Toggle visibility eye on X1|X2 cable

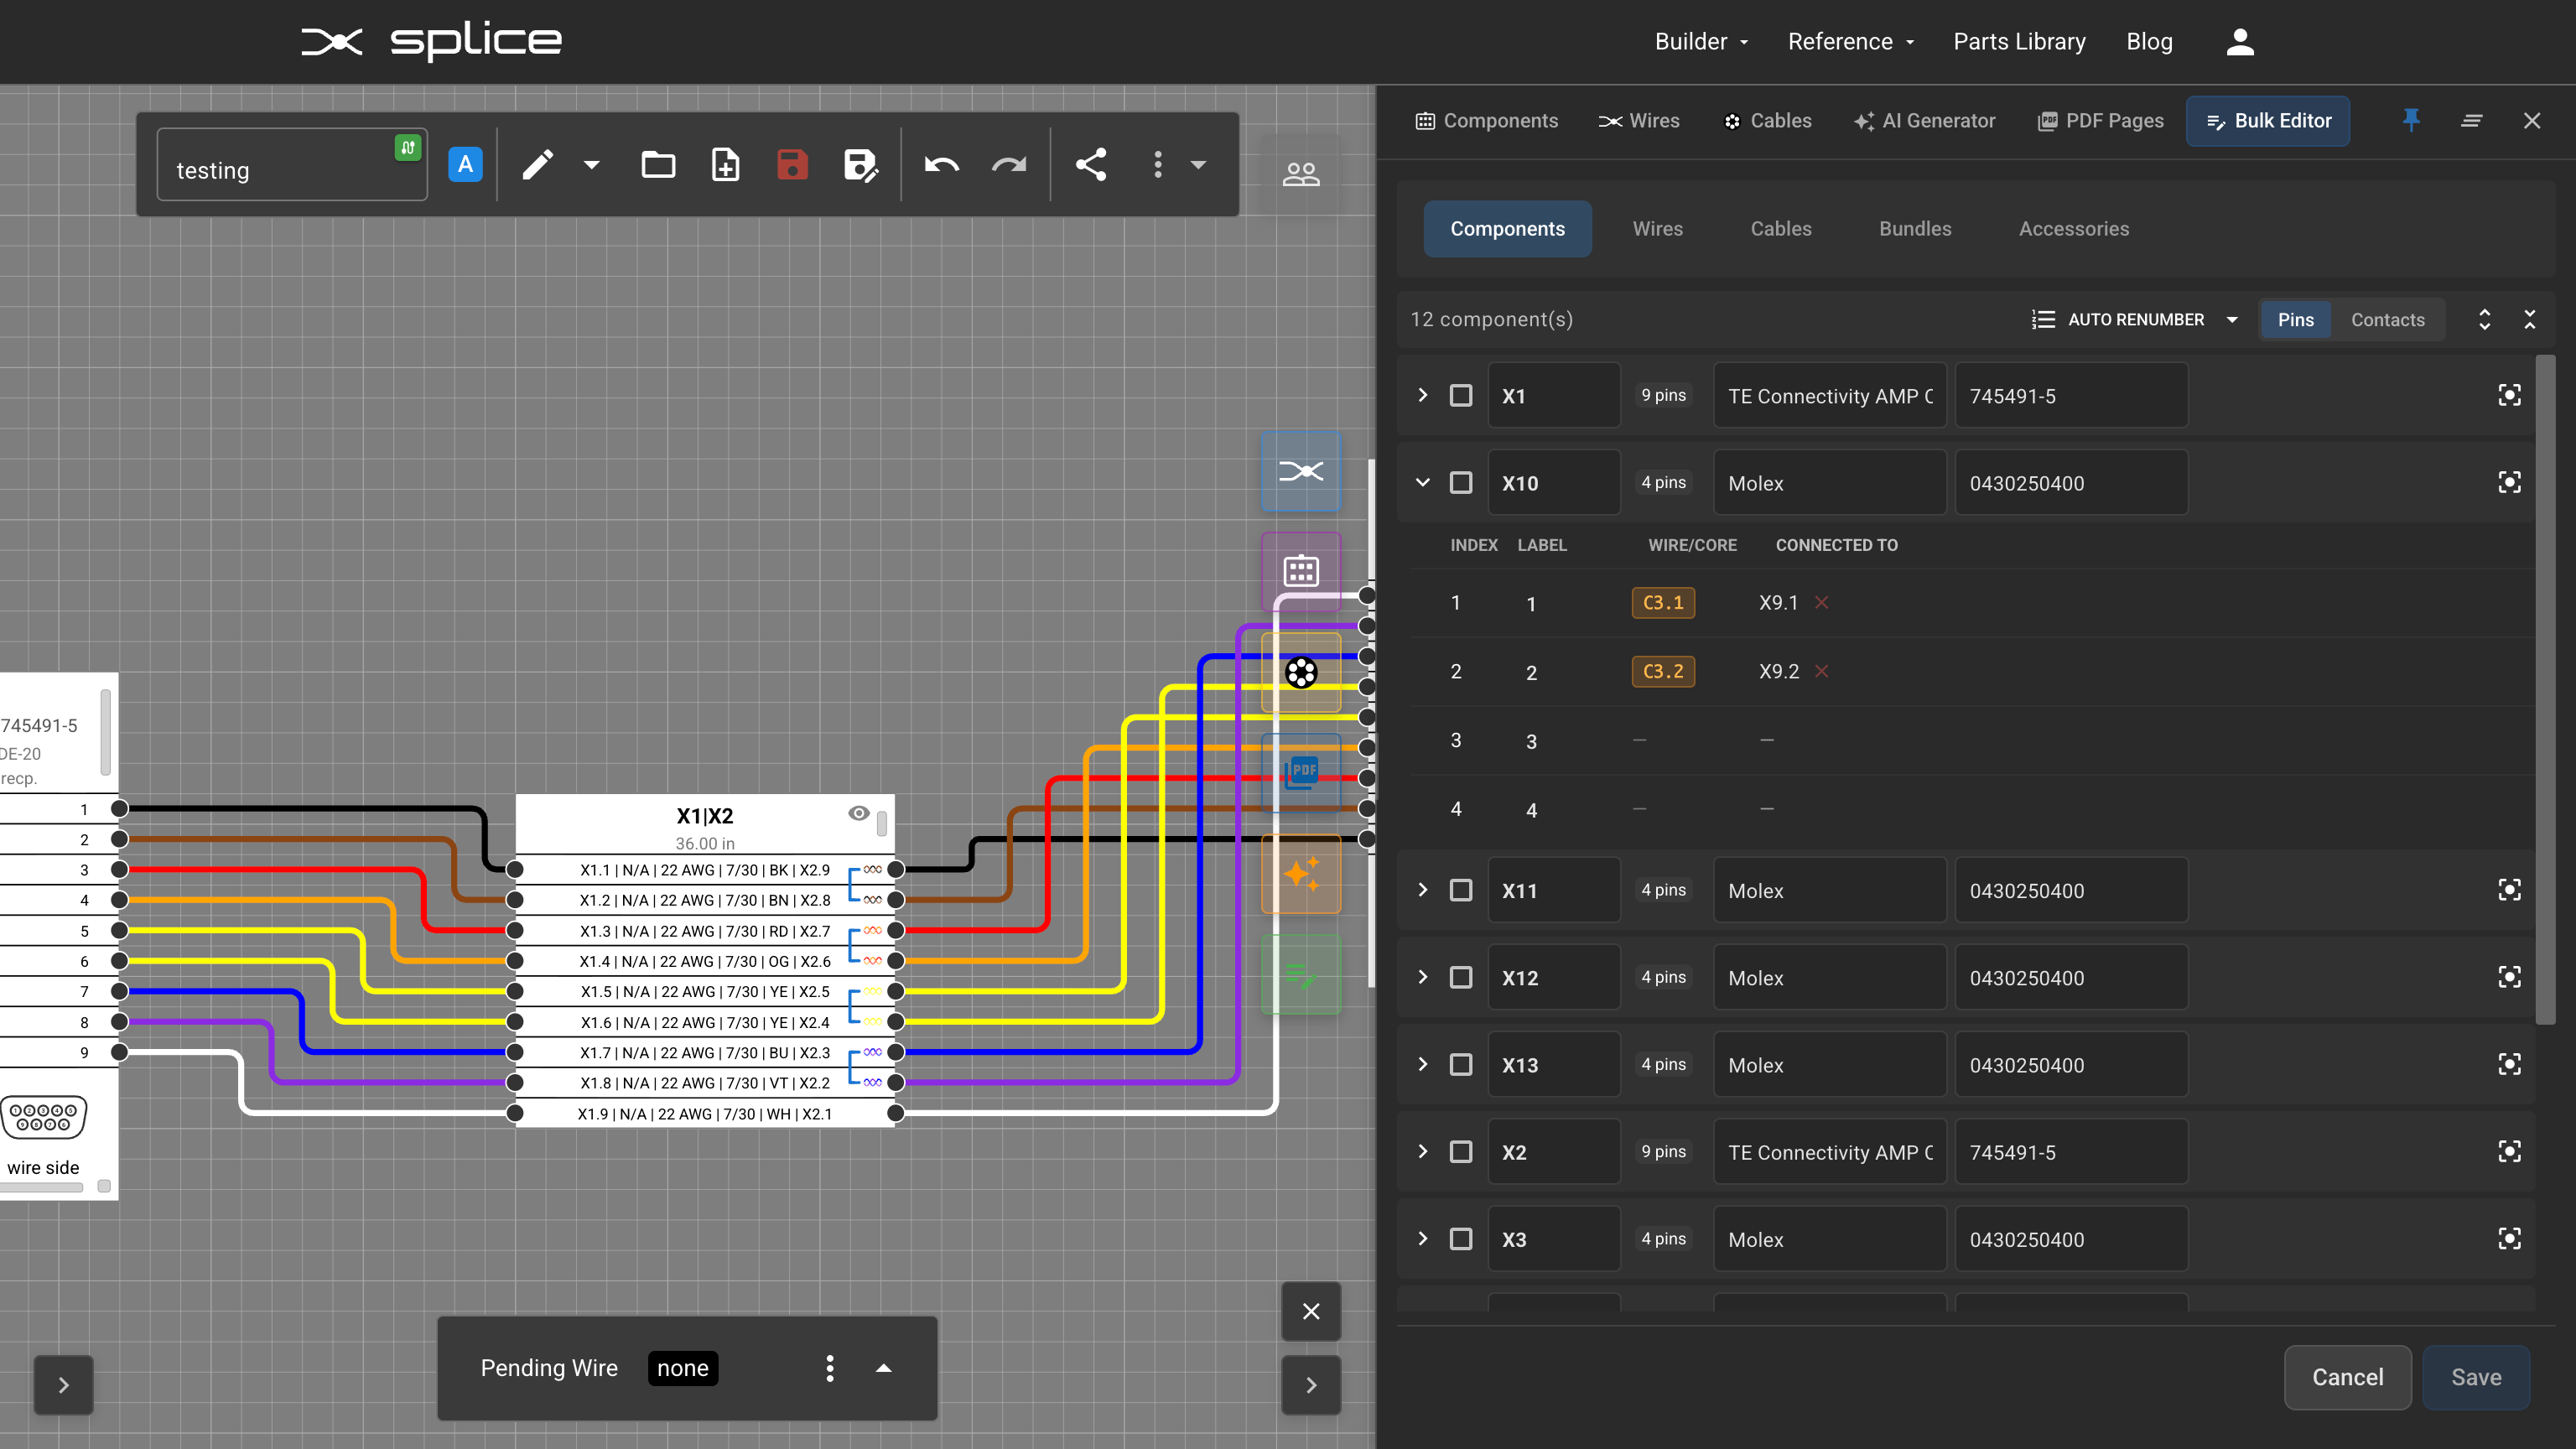[858, 813]
